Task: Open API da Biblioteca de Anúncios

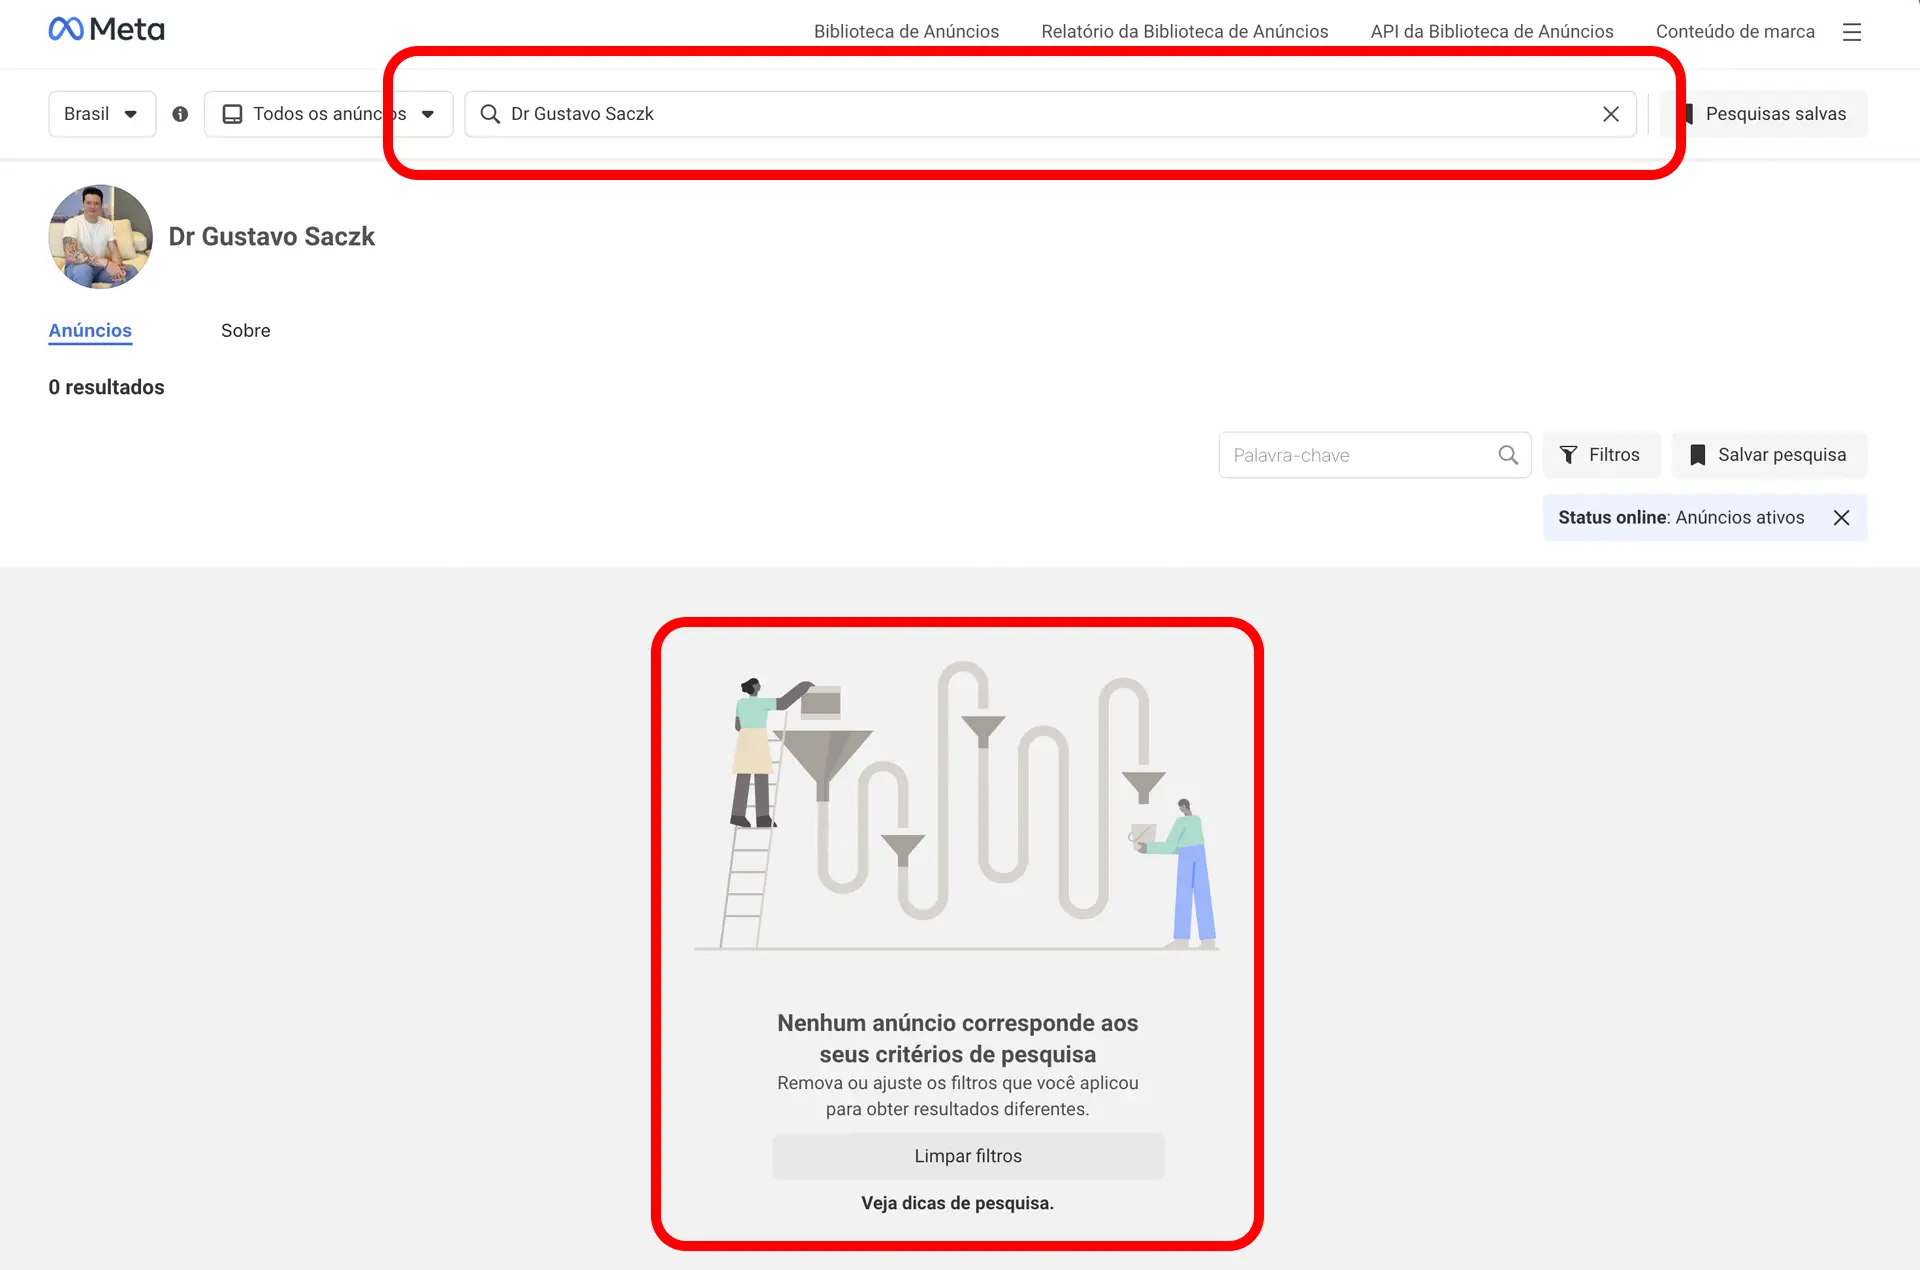Action: [x=1492, y=32]
